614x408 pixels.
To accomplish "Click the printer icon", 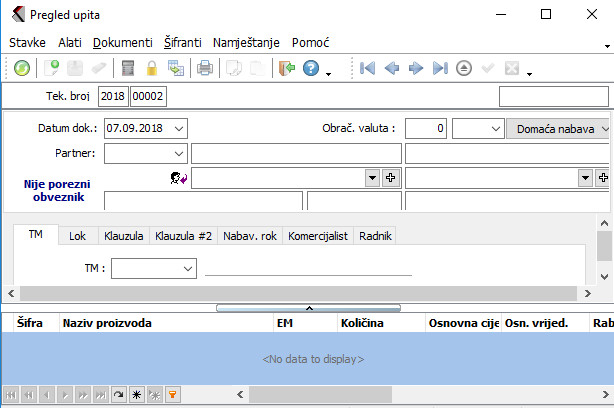I will 205,69.
